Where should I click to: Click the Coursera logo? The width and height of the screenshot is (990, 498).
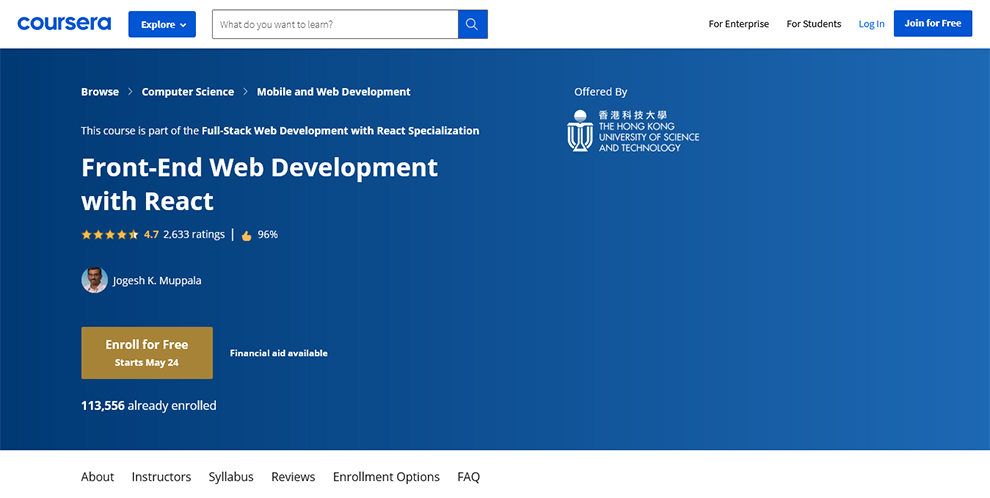[64, 24]
